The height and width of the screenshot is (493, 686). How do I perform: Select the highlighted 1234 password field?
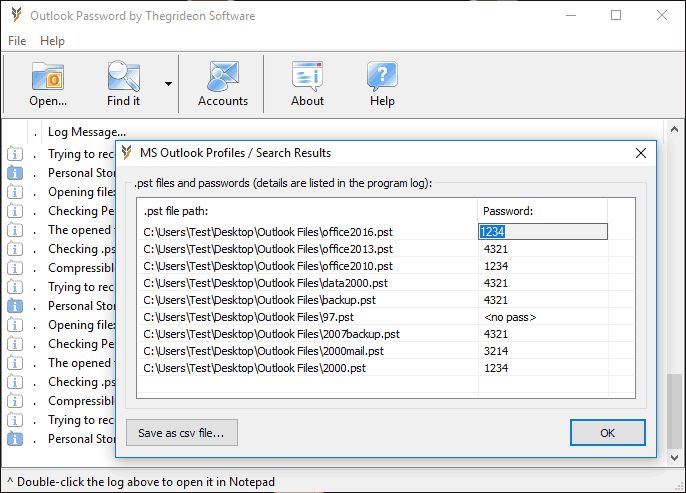tap(542, 231)
